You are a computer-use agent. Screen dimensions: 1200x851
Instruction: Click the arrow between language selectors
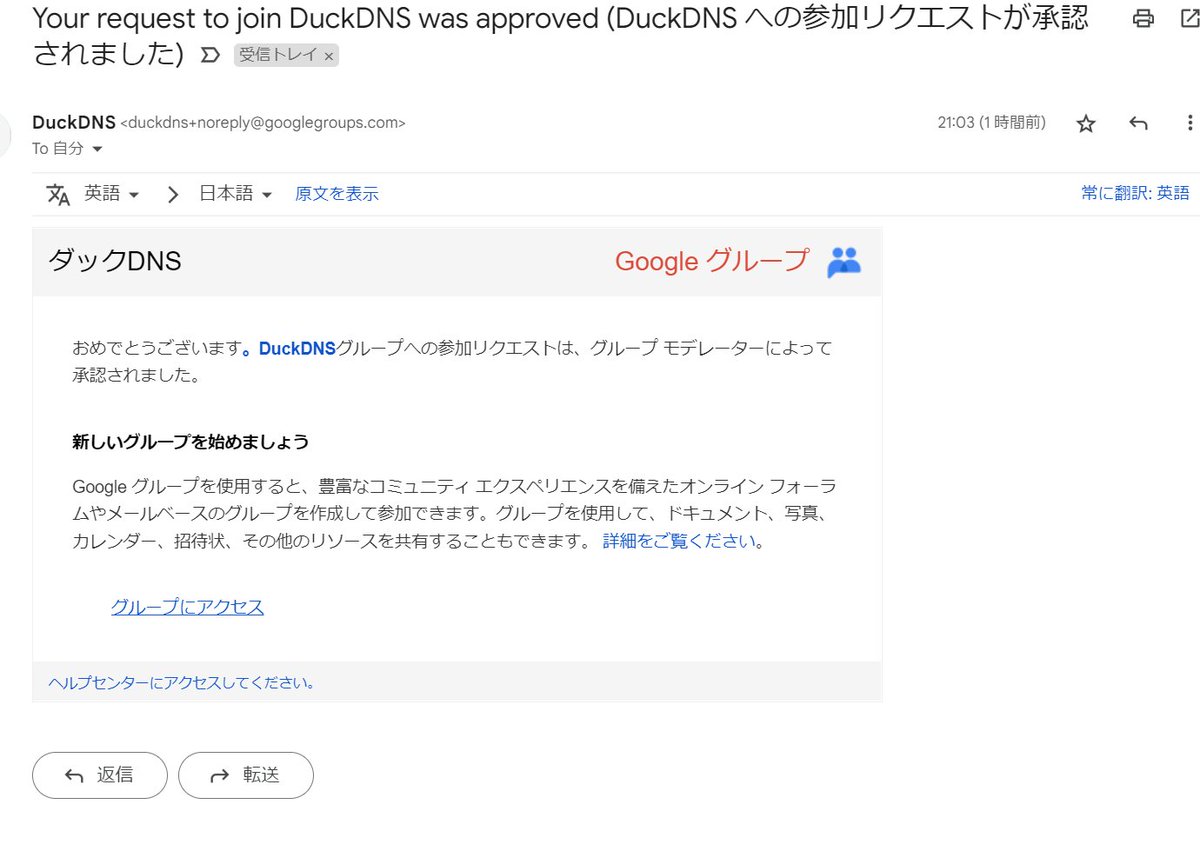pos(172,195)
